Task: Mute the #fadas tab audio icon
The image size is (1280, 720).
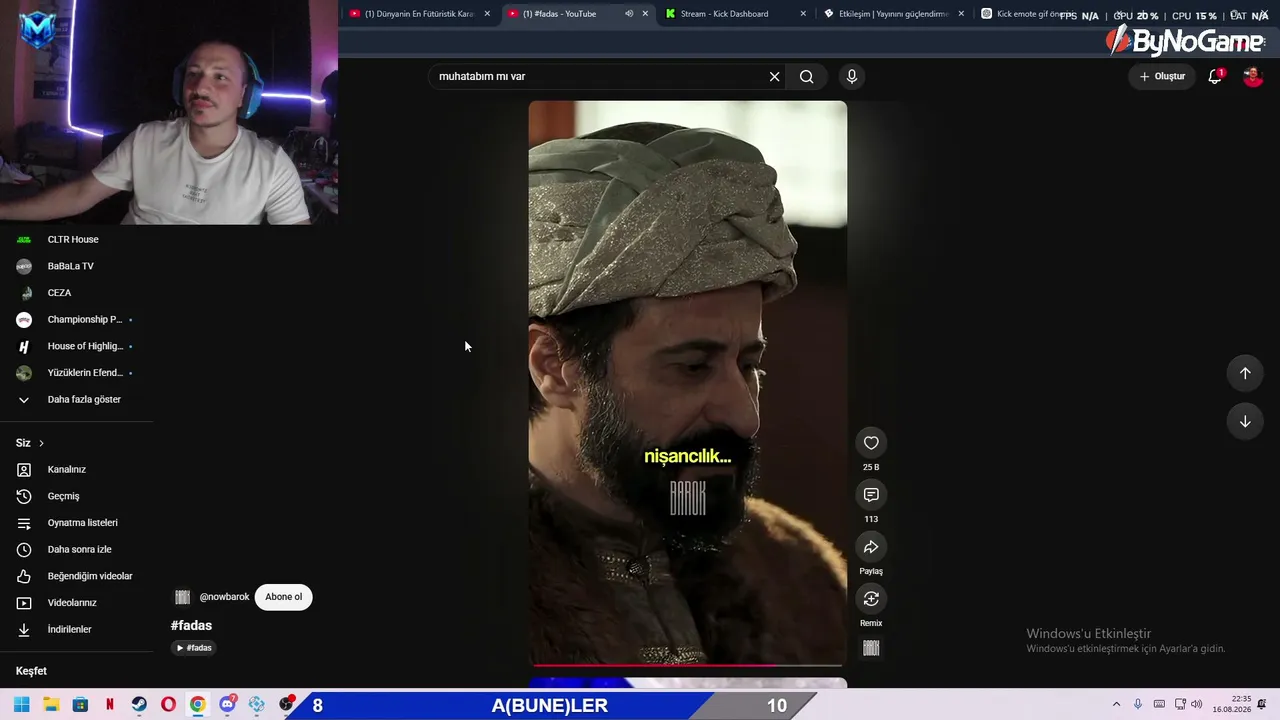Action: [x=629, y=14]
